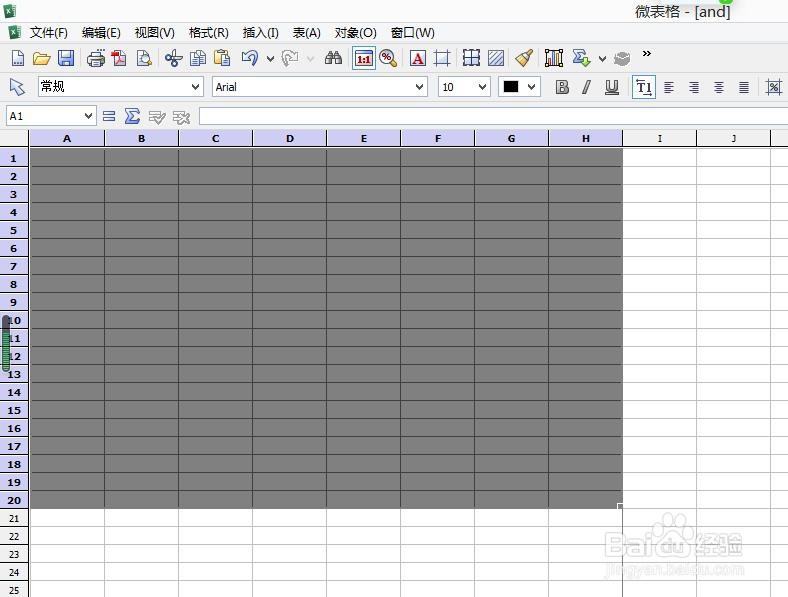Image resolution: width=788 pixels, height=597 pixels.
Task: Export to PDF with the red PDF icon
Action: coord(119,59)
